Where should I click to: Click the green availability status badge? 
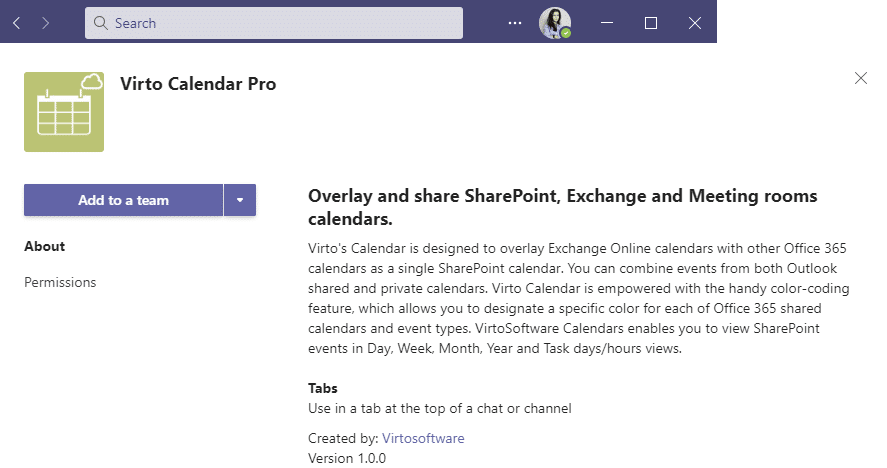[566, 33]
